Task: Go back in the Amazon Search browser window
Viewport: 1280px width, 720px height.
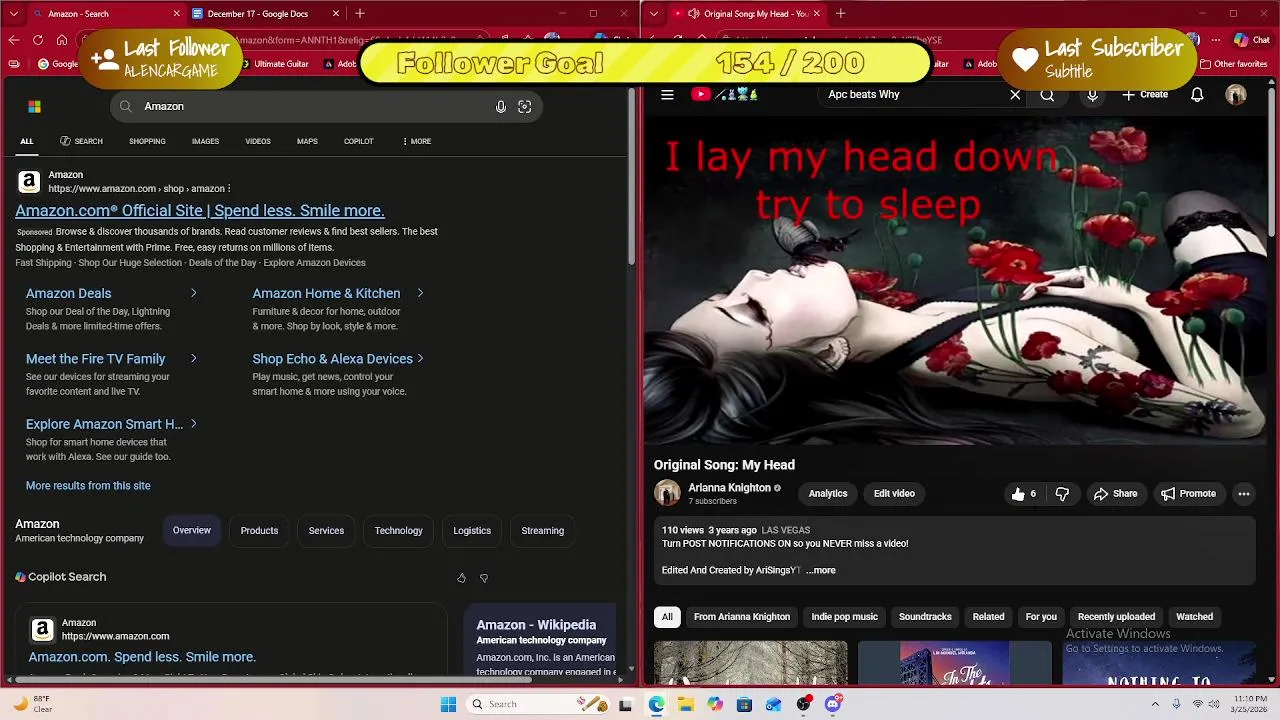Action: pos(14,40)
